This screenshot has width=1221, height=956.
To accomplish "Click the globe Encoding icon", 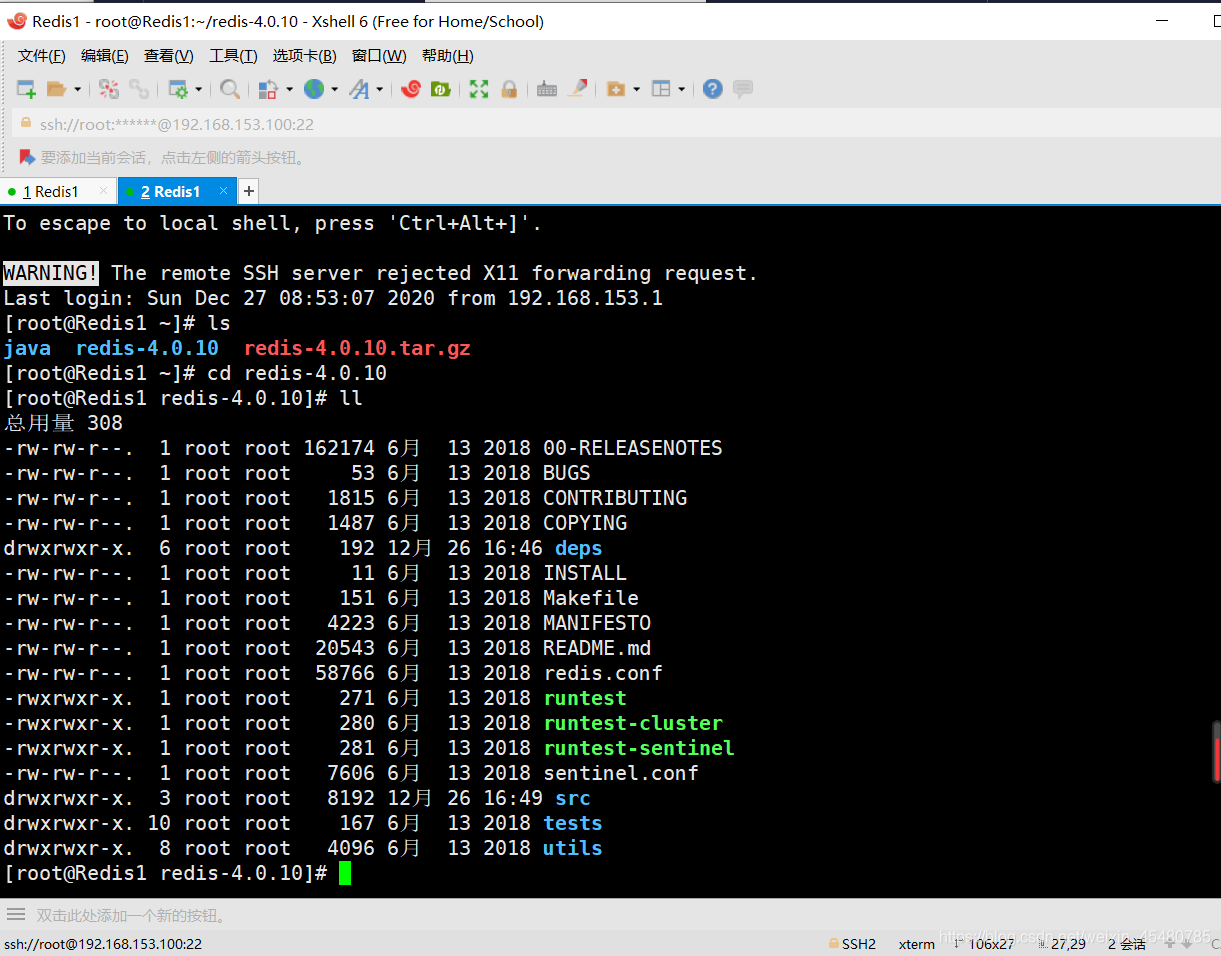I will (314, 89).
